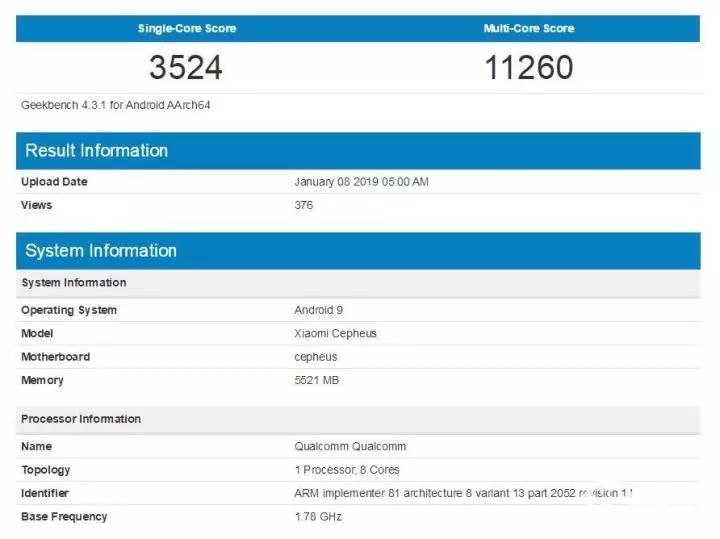The width and height of the screenshot is (720, 539).
Task: Click the Operating System row label
Action: coord(69,310)
